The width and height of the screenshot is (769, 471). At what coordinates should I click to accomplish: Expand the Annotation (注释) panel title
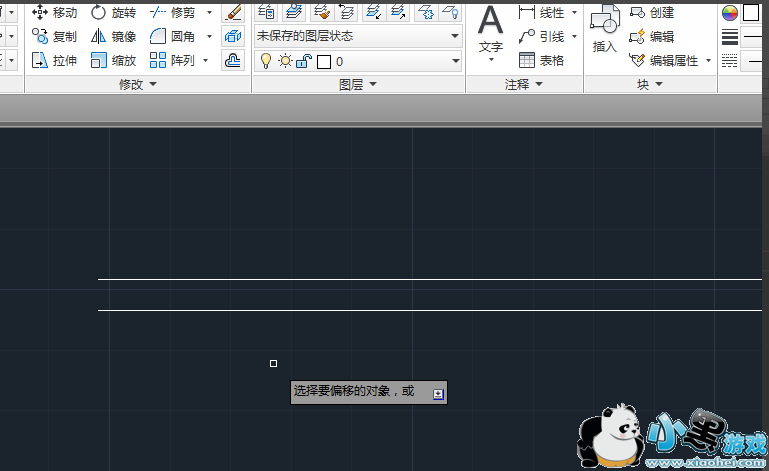pos(523,85)
